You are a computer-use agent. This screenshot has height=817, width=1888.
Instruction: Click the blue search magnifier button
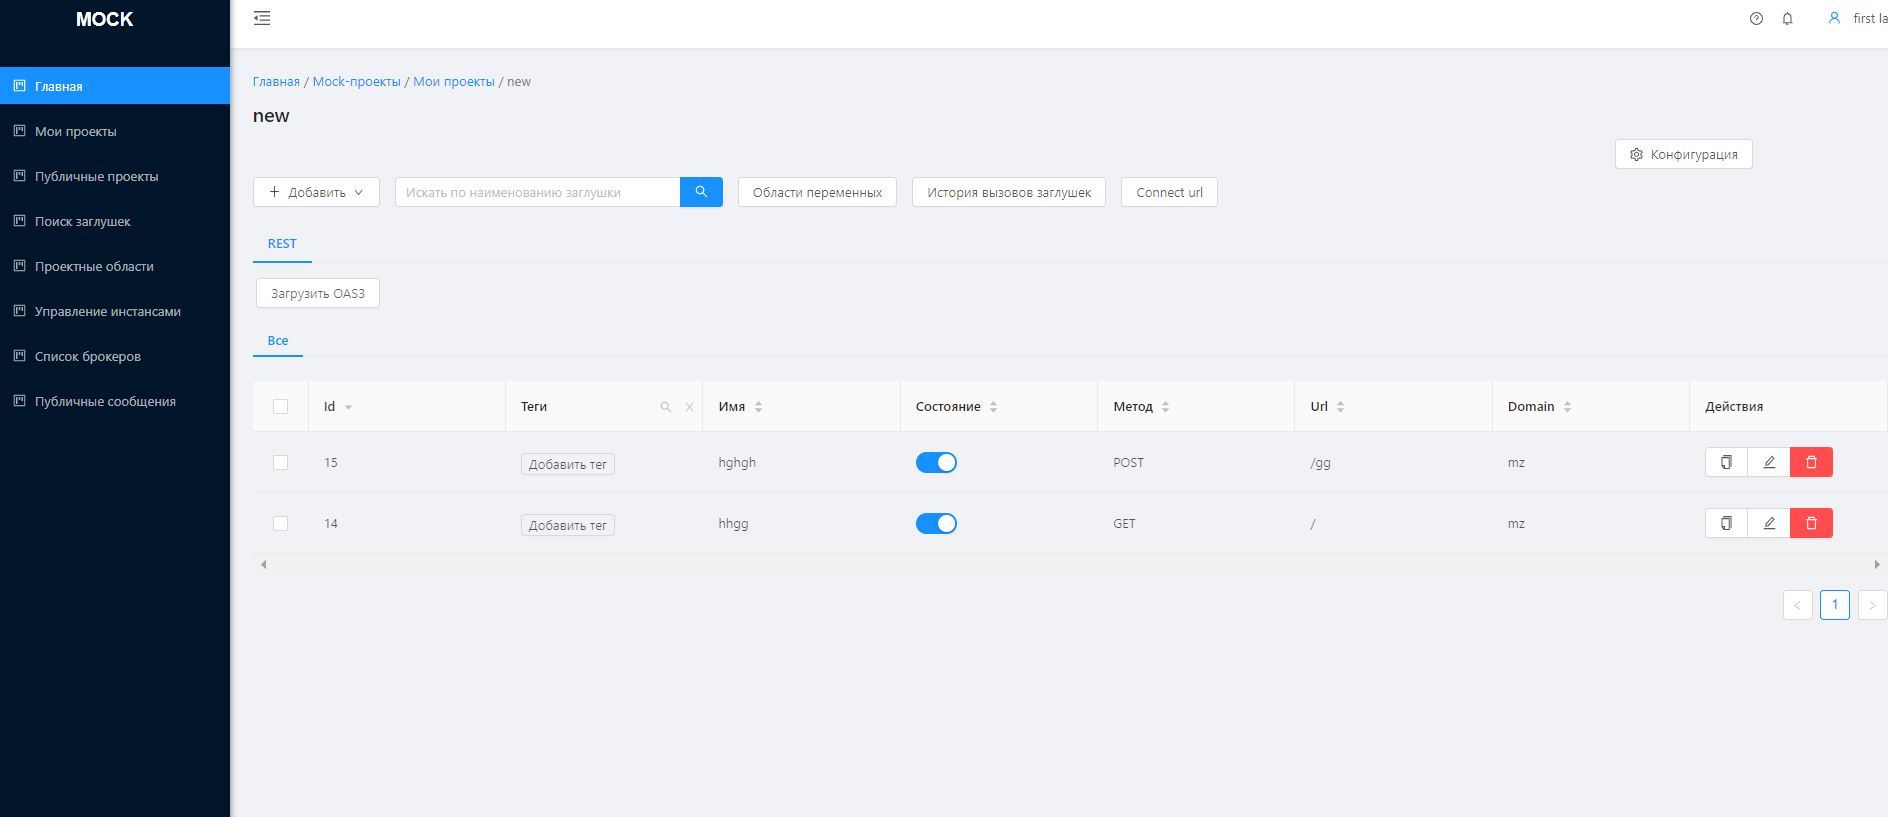click(701, 192)
